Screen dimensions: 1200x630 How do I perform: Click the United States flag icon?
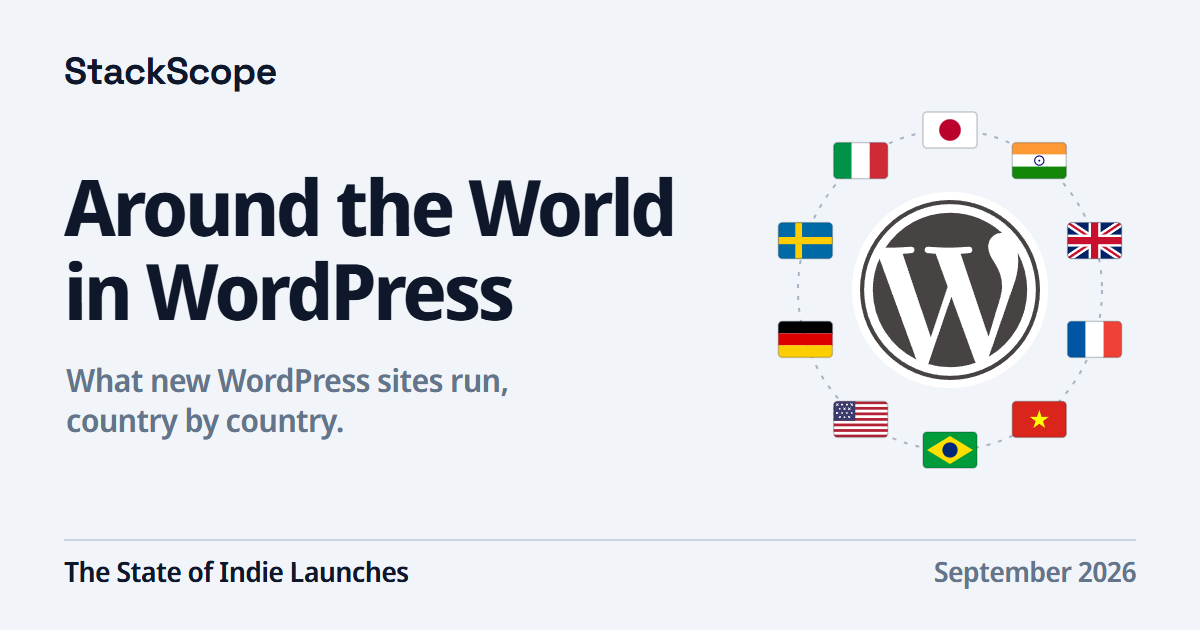coord(861,419)
